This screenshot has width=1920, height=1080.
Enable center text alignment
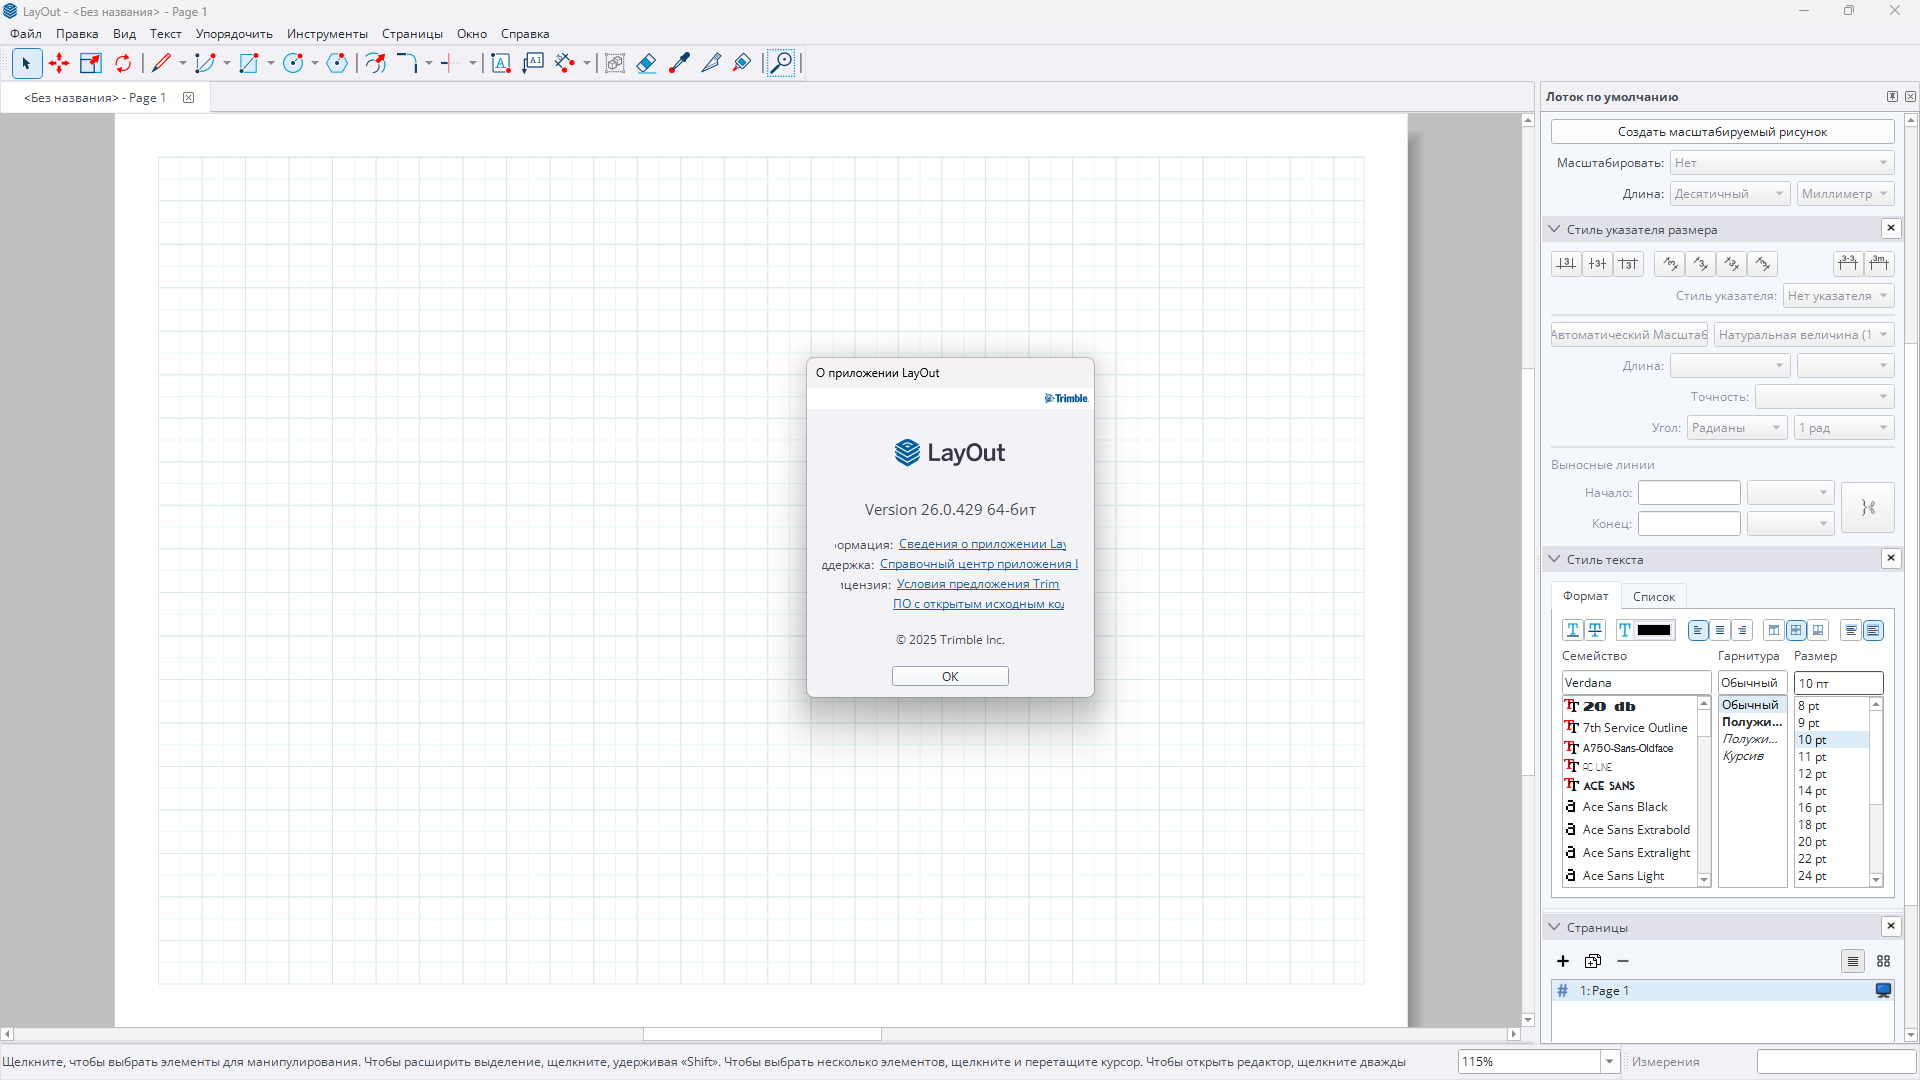coord(1720,630)
